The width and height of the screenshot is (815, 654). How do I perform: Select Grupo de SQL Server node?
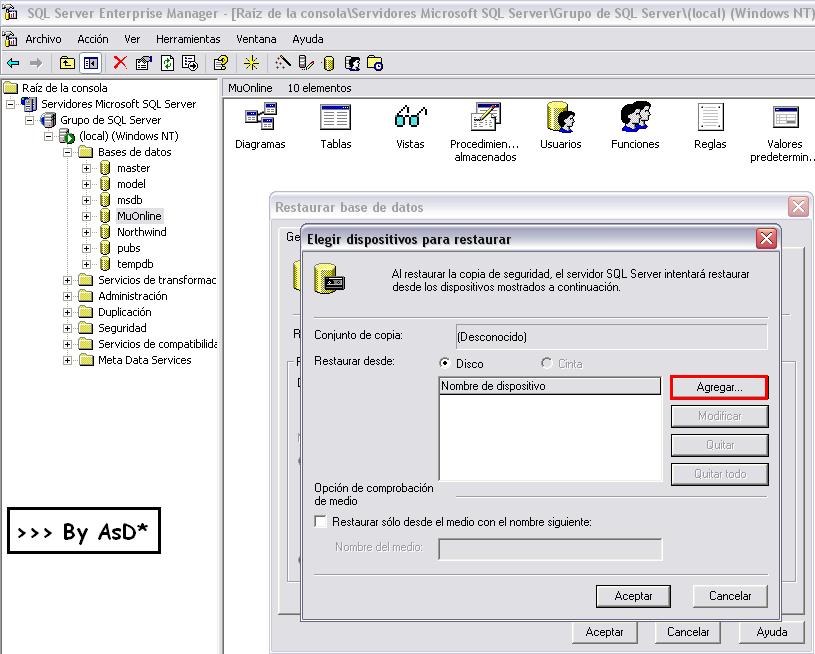click(111, 120)
